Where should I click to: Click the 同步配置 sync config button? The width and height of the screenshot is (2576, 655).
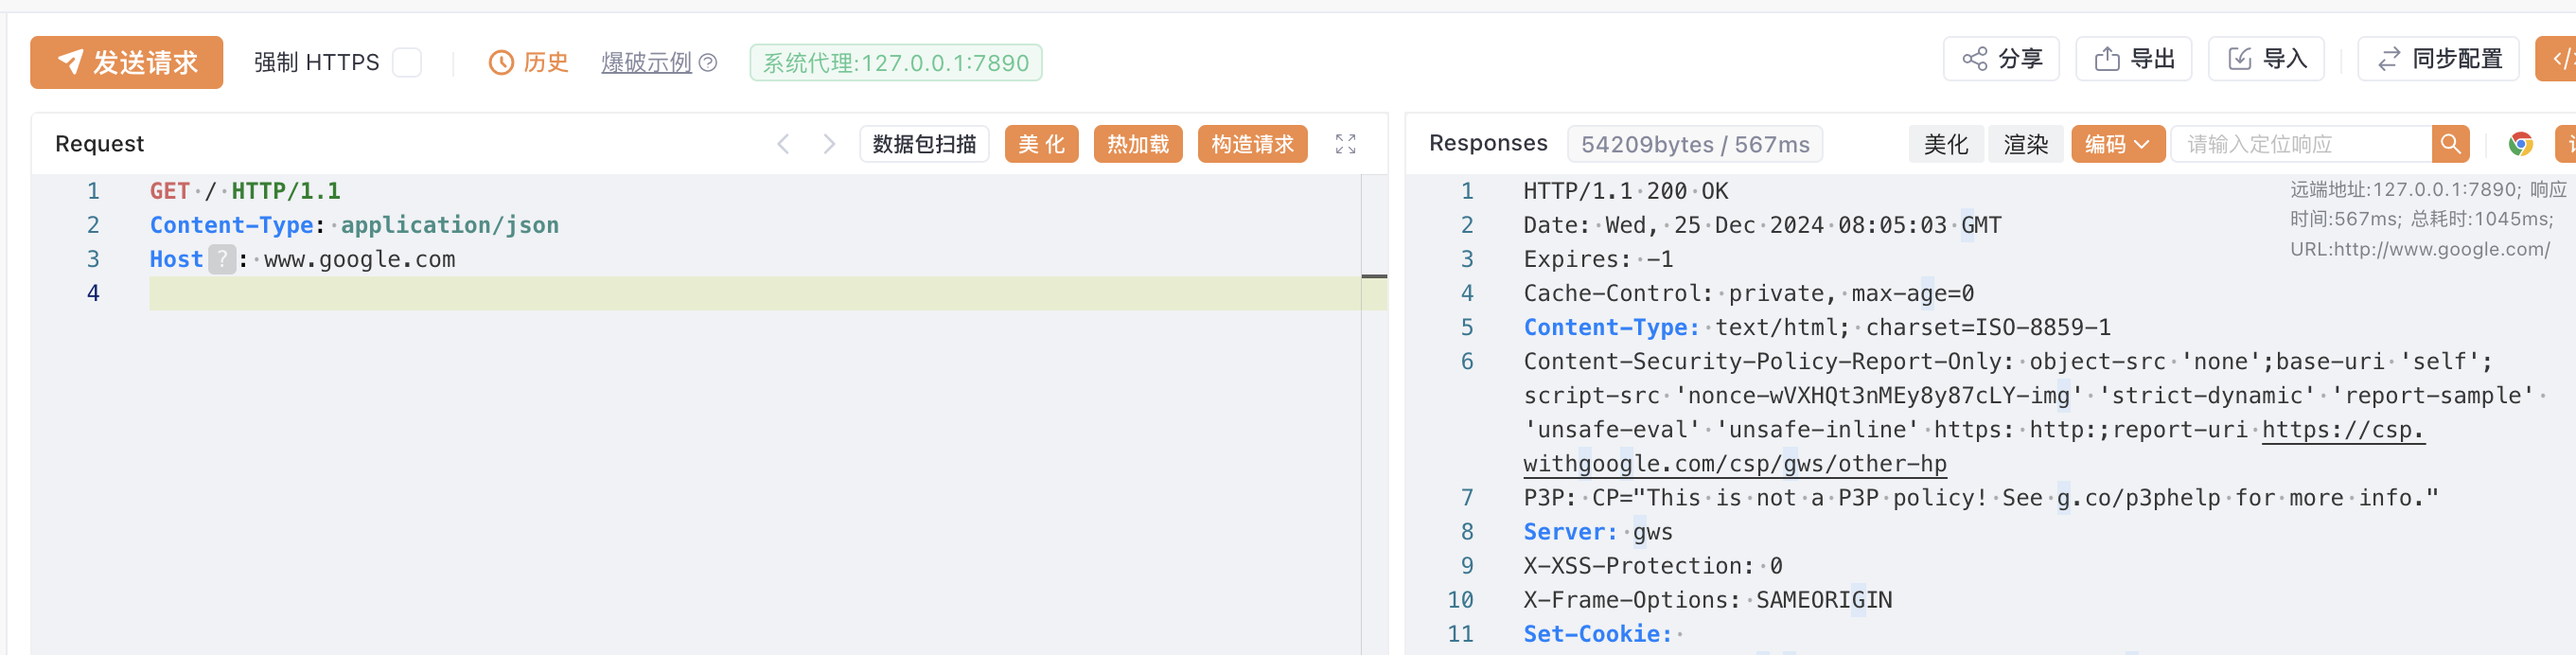pos(2438,59)
